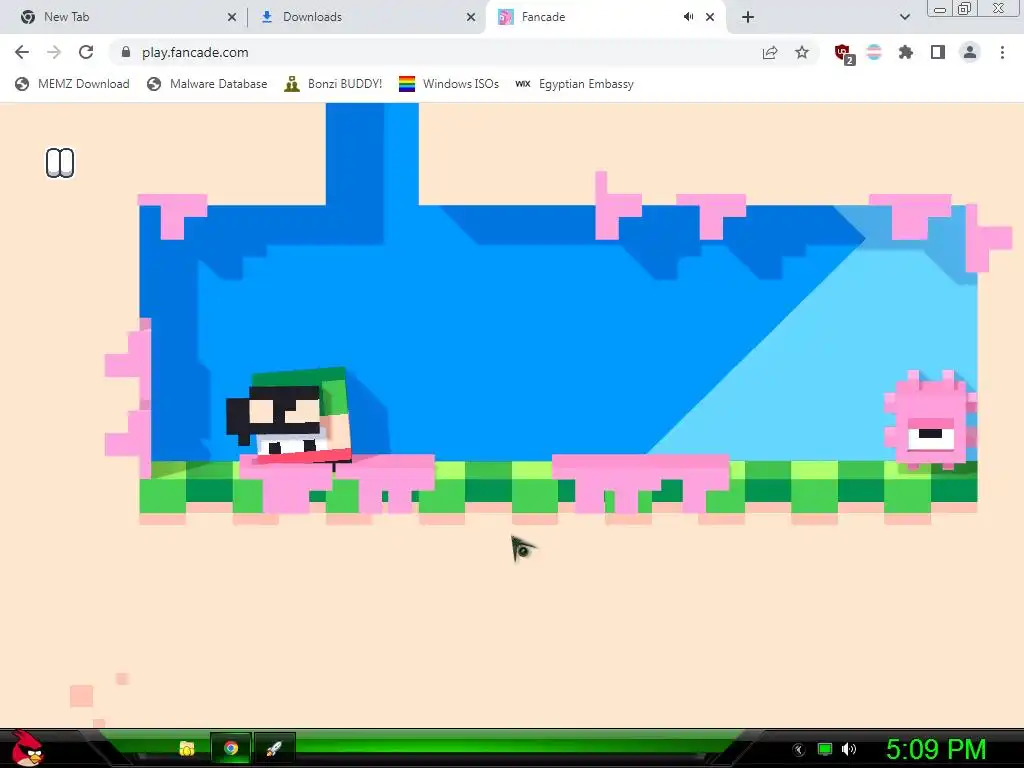Restore down the Chrome window
The image size is (1024, 768).
click(x=965, y=8)
